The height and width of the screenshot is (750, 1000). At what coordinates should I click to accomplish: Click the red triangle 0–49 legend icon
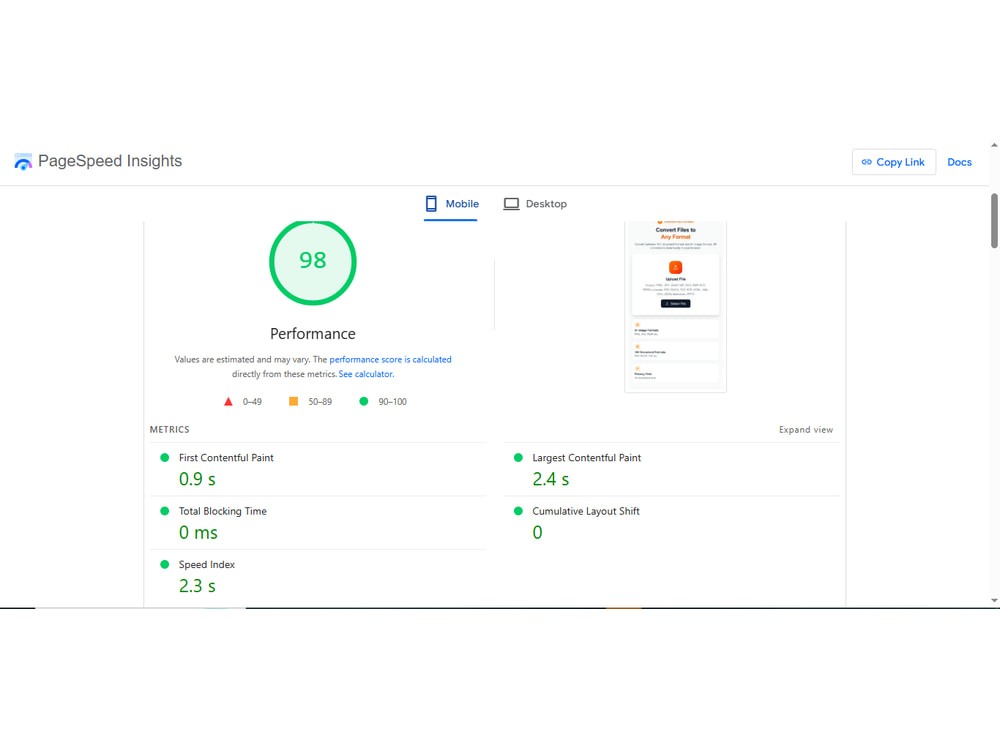[x=228, y=402]
